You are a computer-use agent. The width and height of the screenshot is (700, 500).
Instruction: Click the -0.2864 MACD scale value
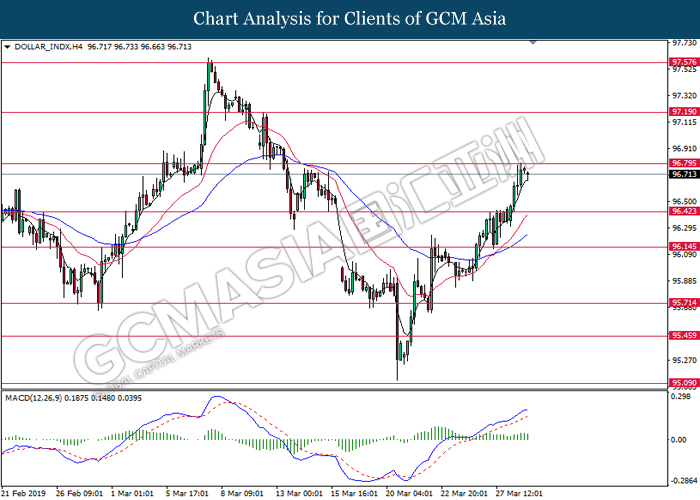pos(684,480)
